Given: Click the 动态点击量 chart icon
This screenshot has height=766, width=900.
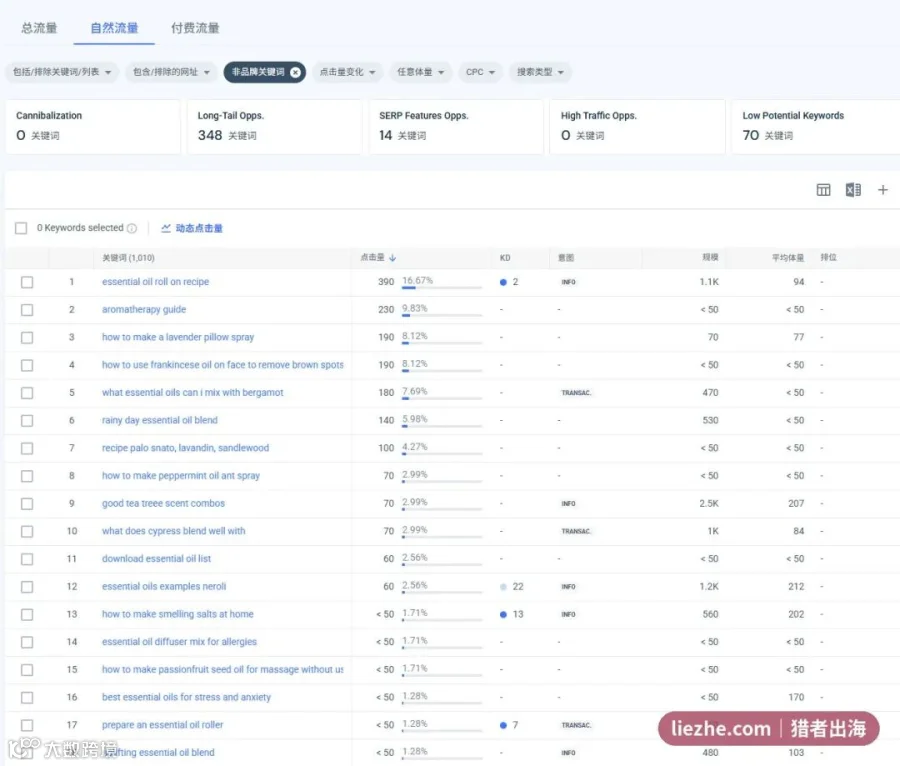Looking at the screenshot, I should tap(166, 228).
